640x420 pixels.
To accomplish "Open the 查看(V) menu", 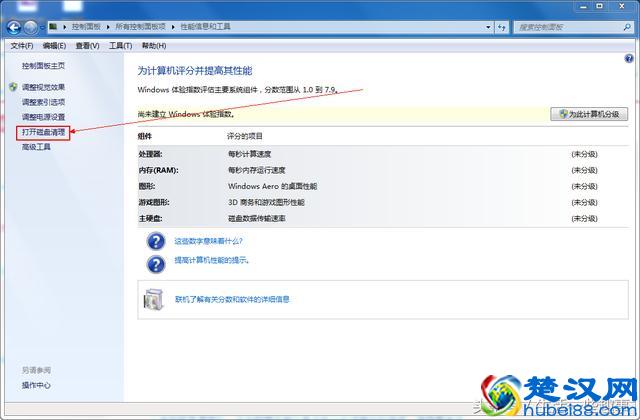I will pyautogui.click(x=87, y=46).
